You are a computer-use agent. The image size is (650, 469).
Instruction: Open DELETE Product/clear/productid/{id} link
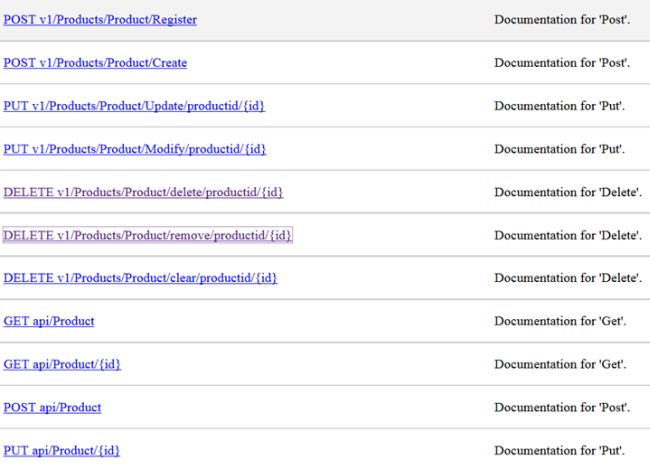(140, 278)
